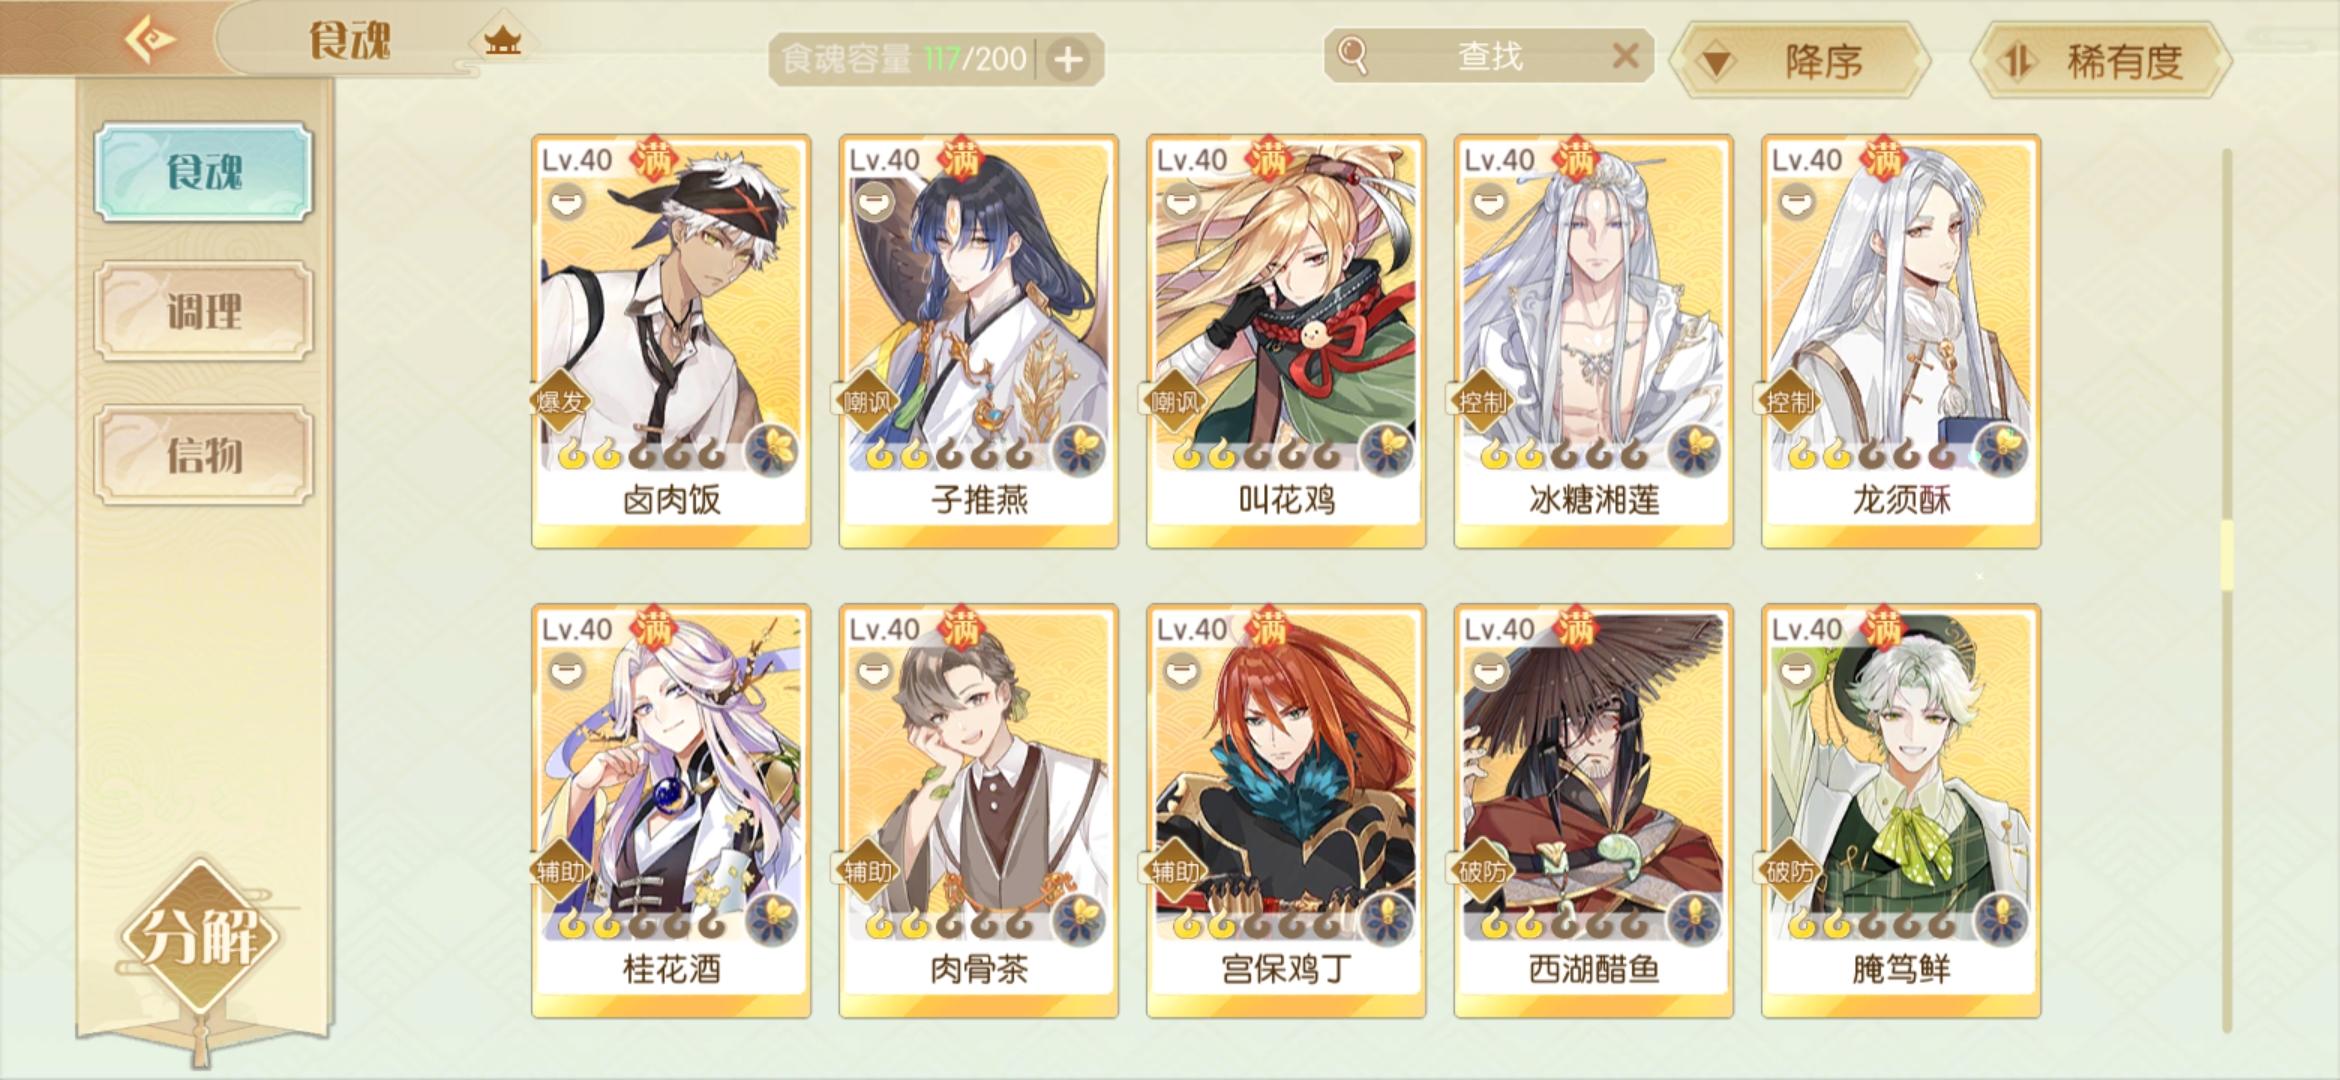Select the 食魂 sidebar tab
2340x1080 pixels.
pyautogui.click(x=204, y=172)
